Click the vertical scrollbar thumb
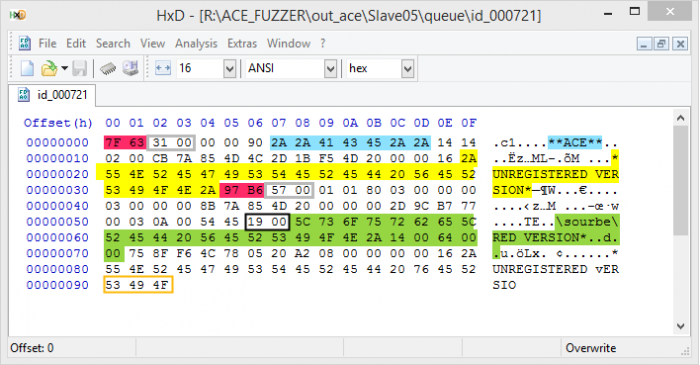This screenshot has height=365, width=700. [x=680, y=181]
